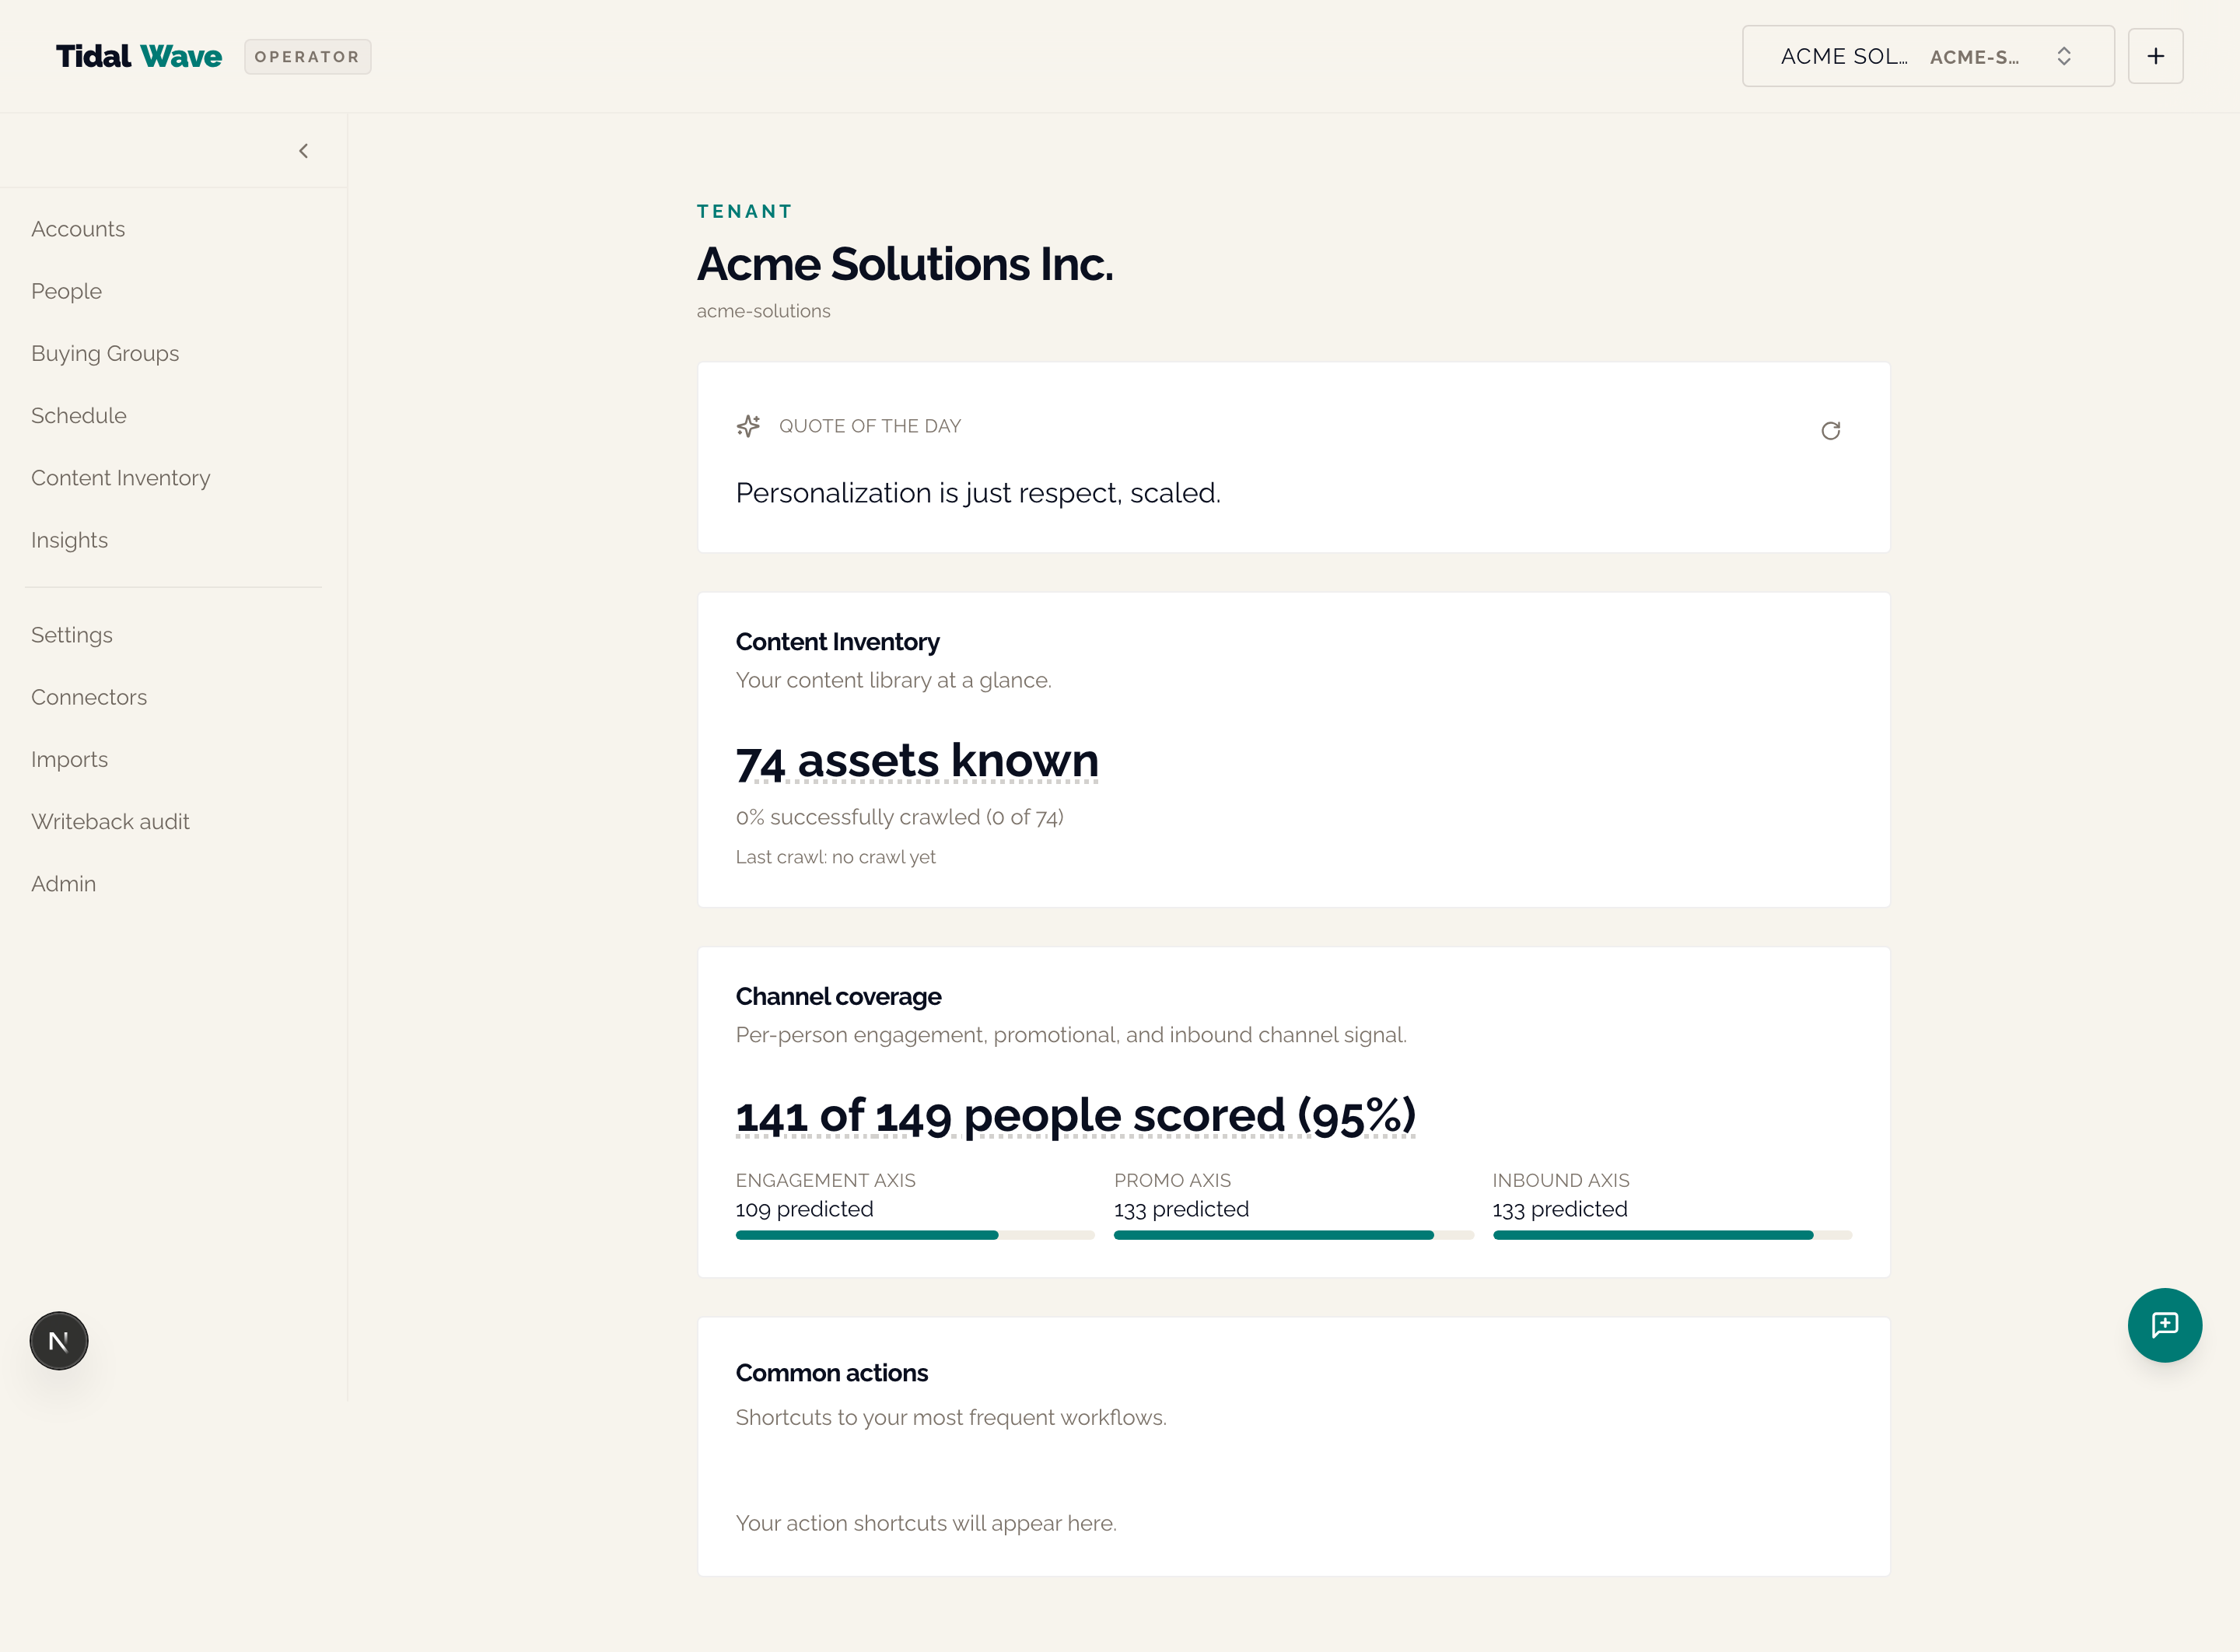Collapse the sidebar with the chevron
2240x1652 pixels.
click(x=303, y=151)
